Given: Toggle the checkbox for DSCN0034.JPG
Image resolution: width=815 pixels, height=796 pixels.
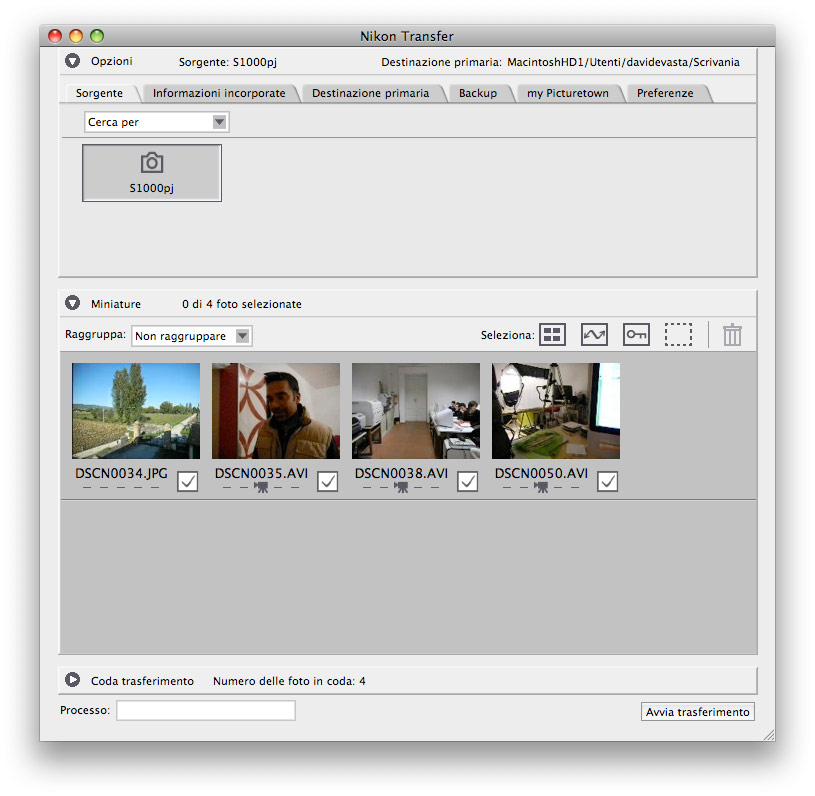Looking at the screenshot, I should pos(187,481).
